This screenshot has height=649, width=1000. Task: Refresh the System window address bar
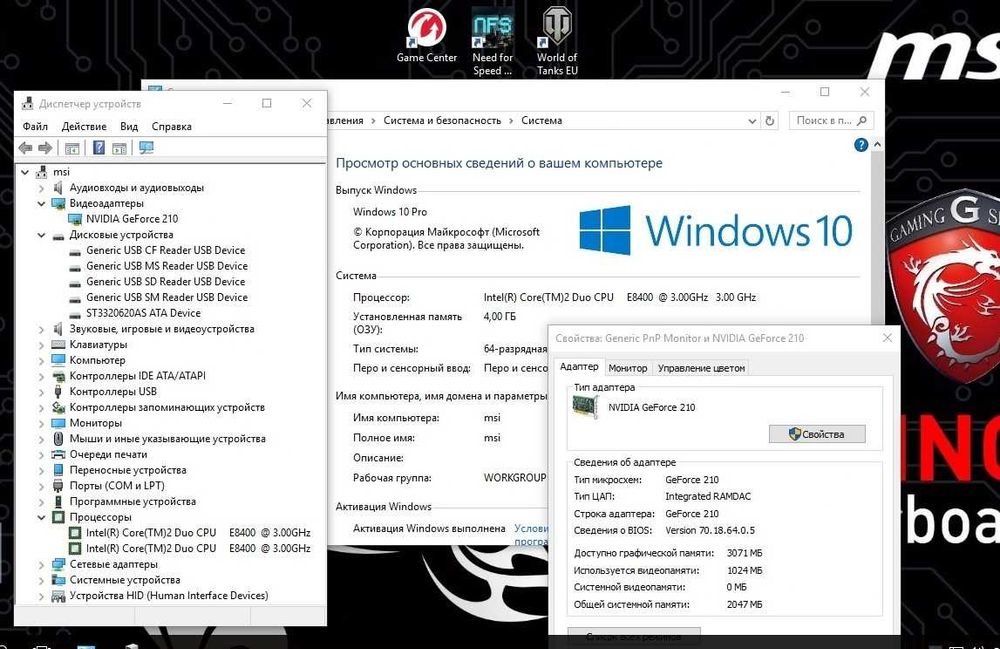coord(770,120)
